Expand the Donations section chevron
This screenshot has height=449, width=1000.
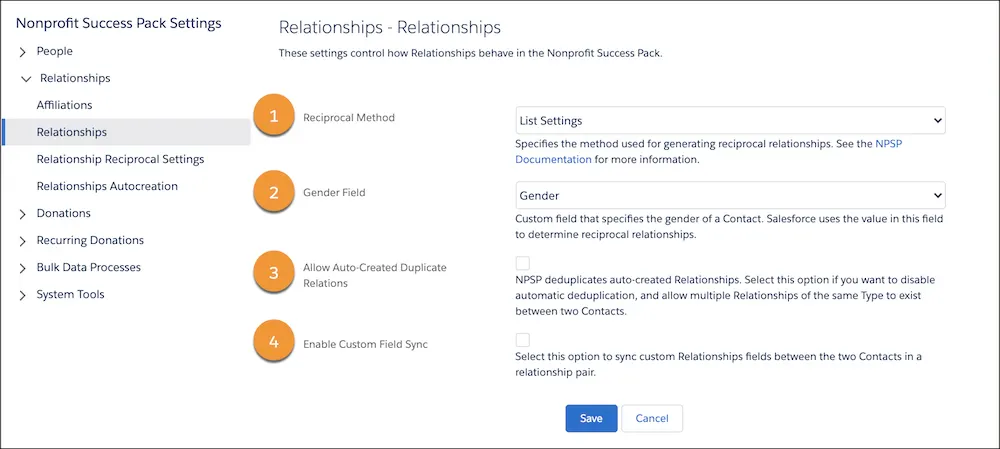[23, 214]
